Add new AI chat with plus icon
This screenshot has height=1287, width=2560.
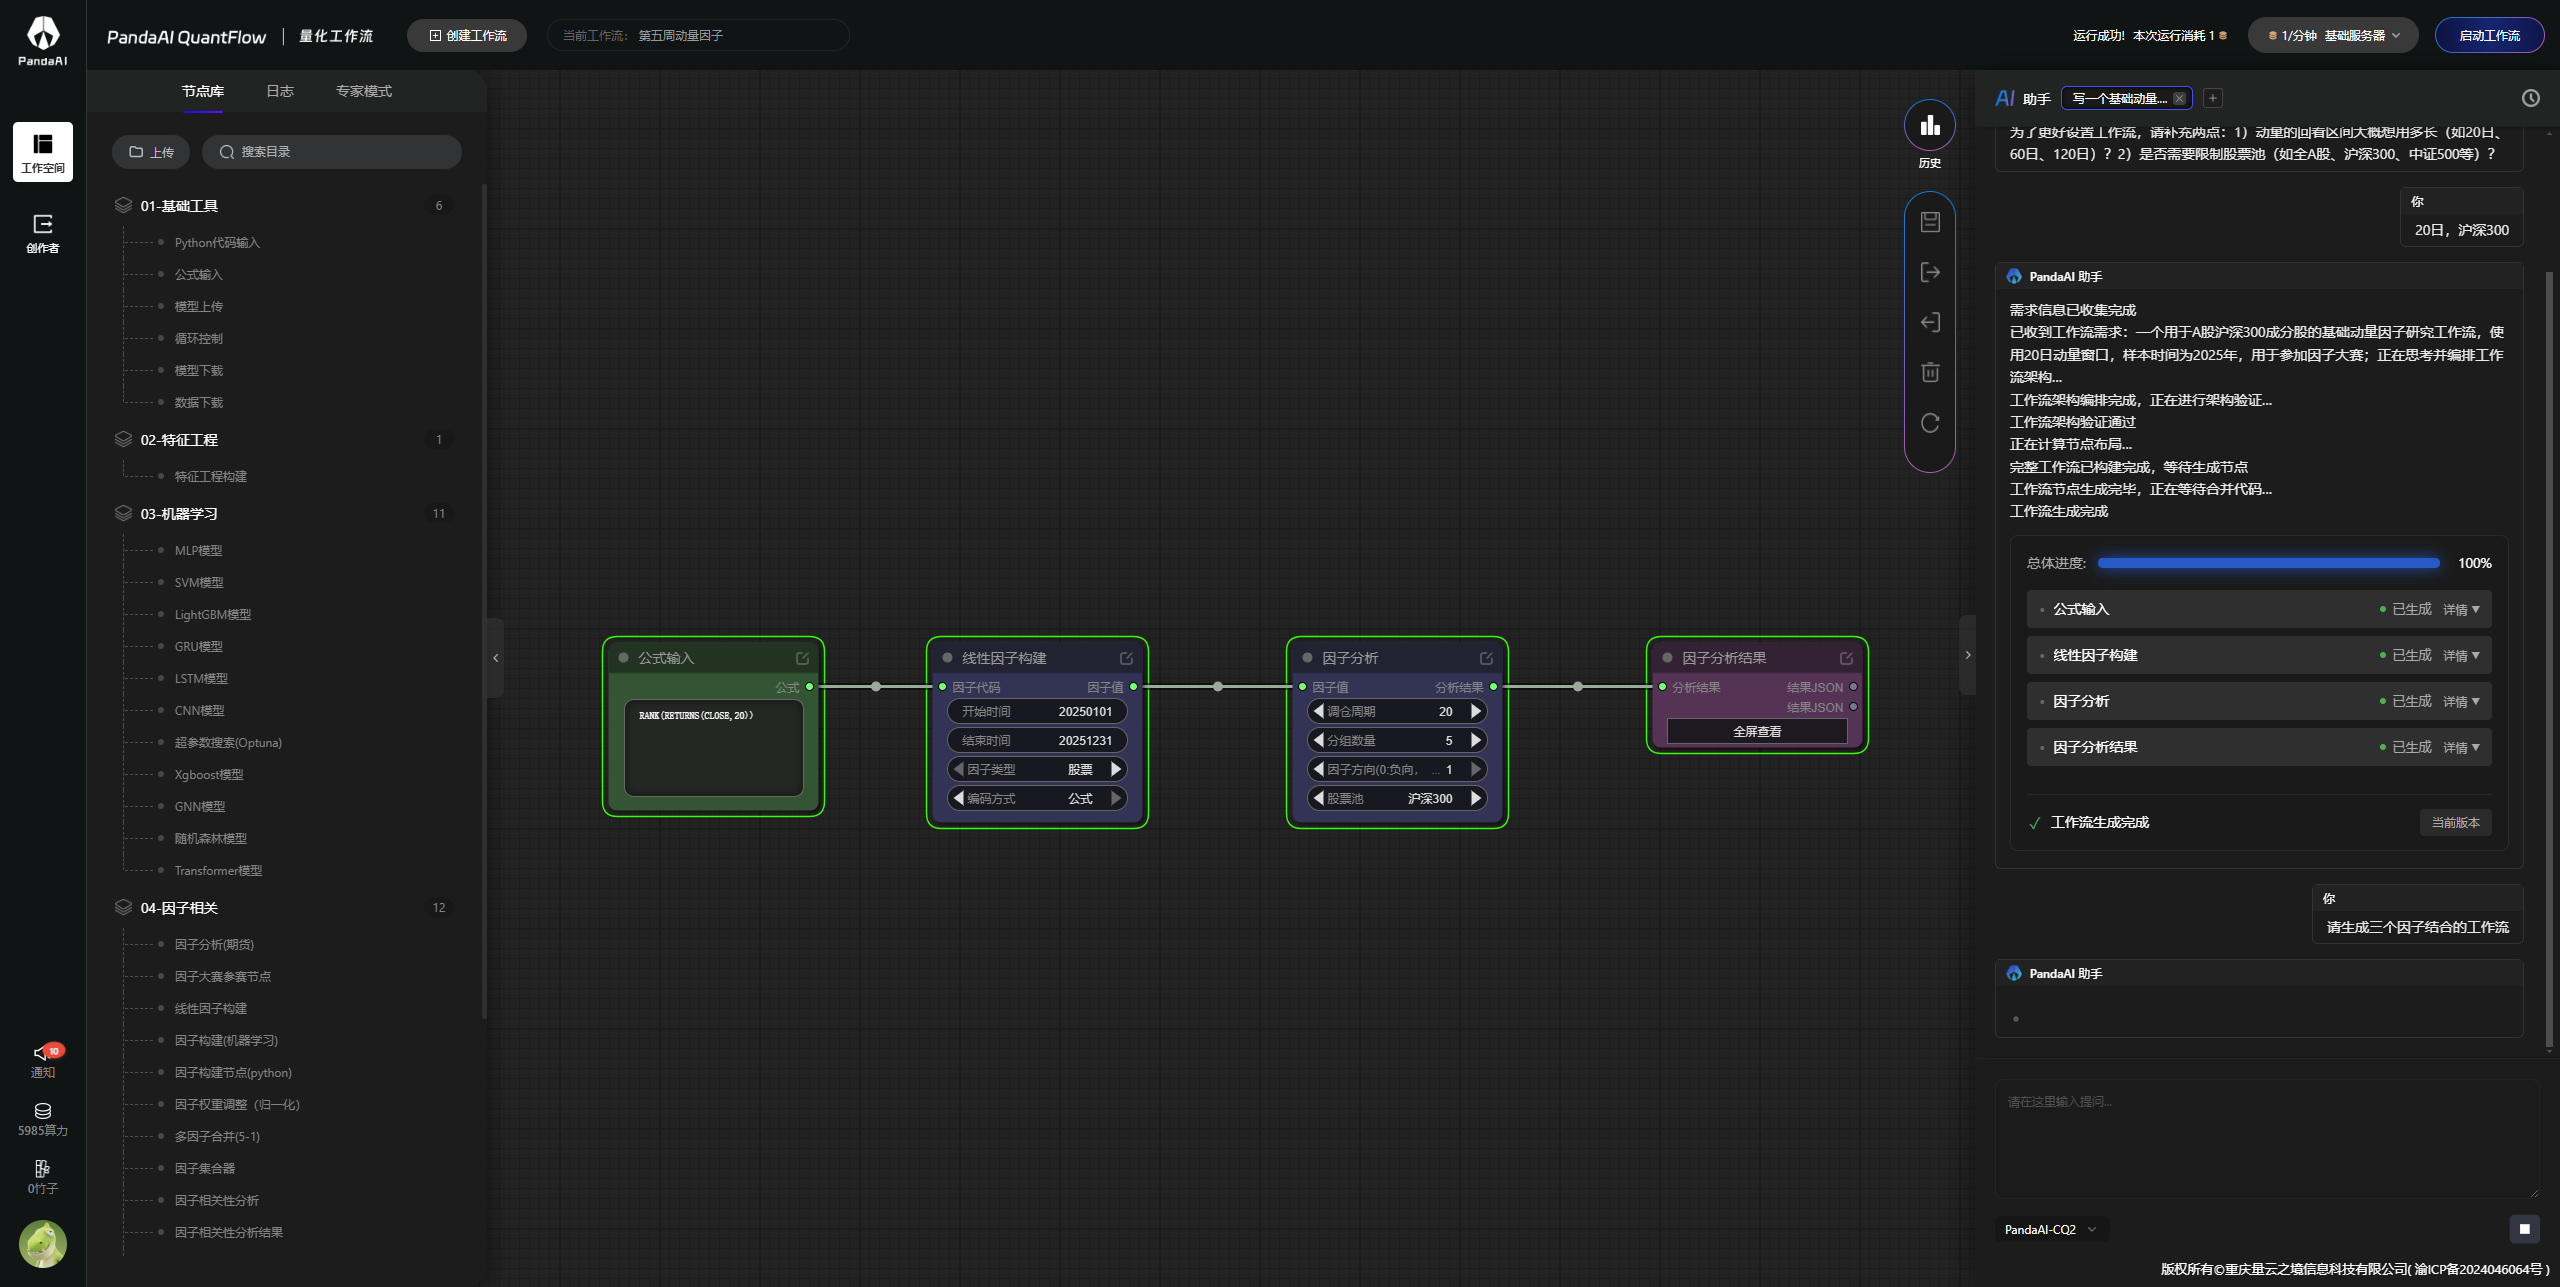2213,98
